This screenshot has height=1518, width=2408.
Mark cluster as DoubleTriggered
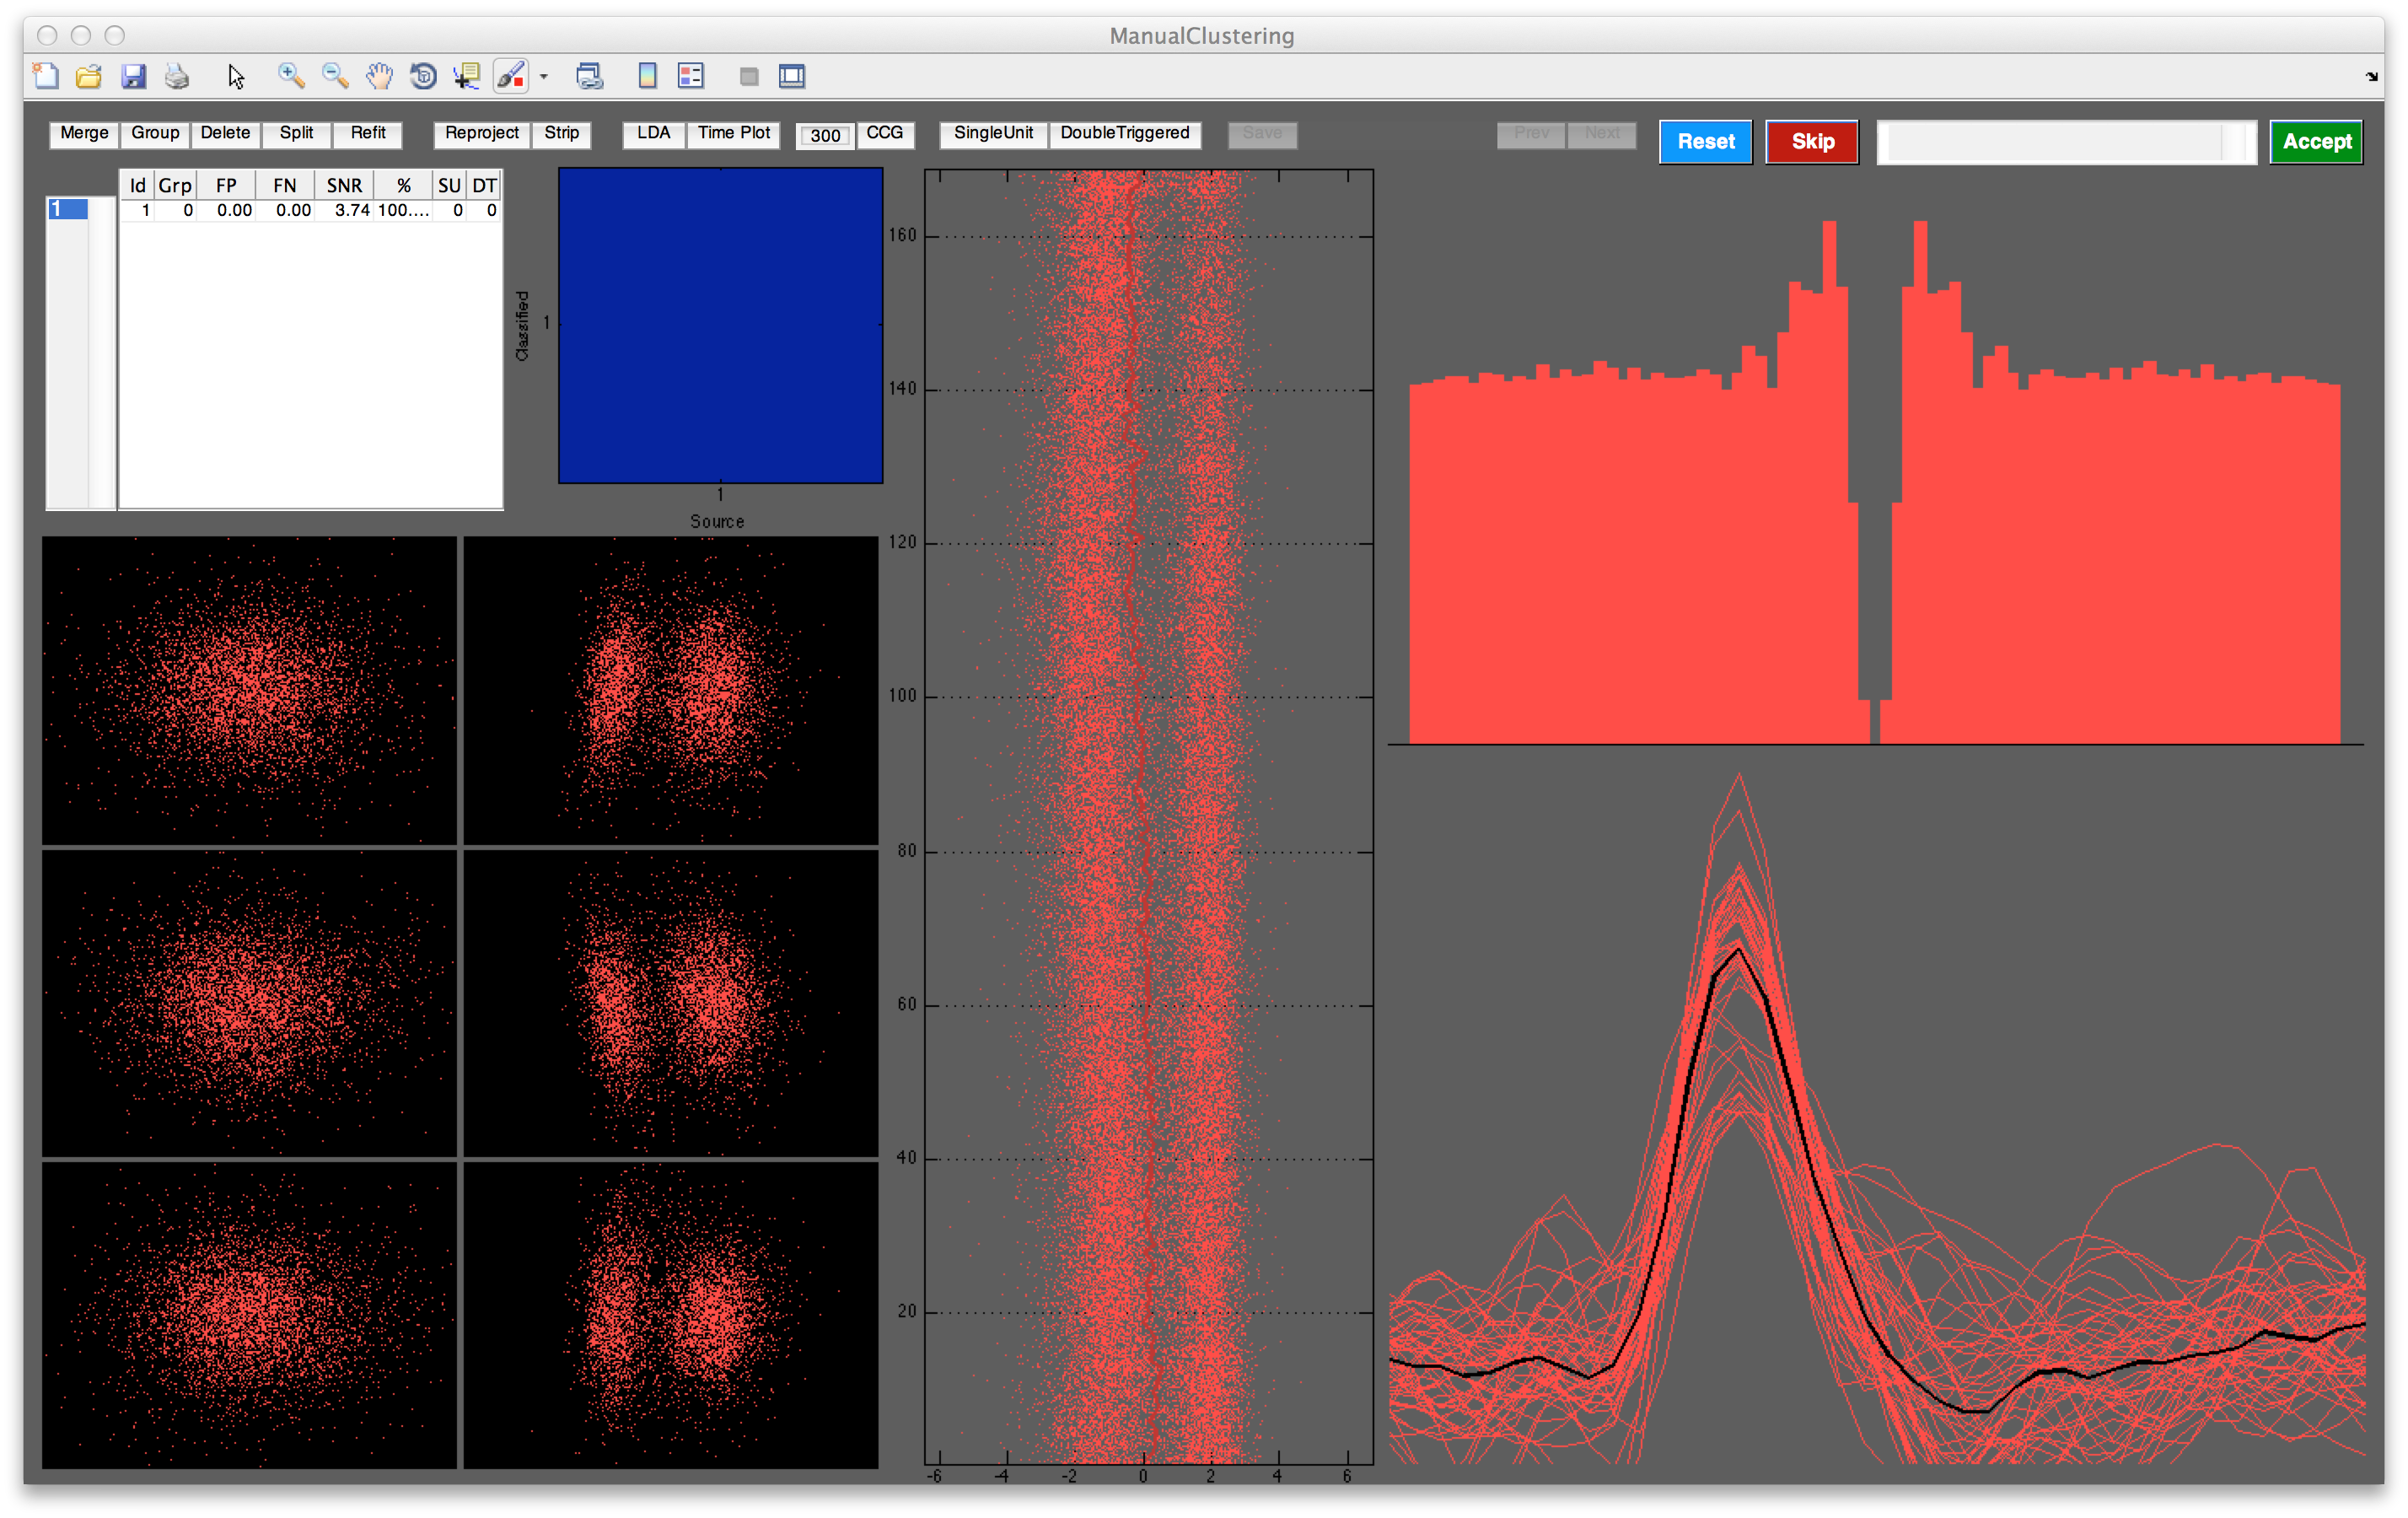(x=1125, y=133)
